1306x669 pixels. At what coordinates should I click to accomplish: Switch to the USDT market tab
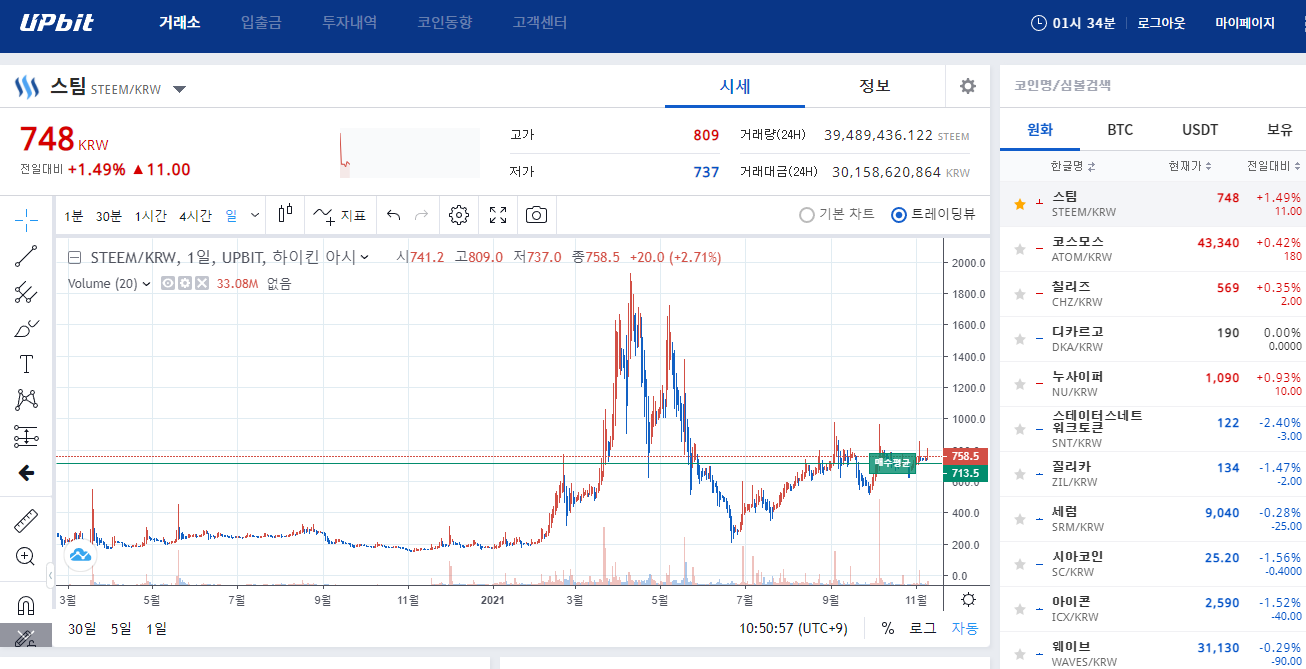click(1200, 130)
